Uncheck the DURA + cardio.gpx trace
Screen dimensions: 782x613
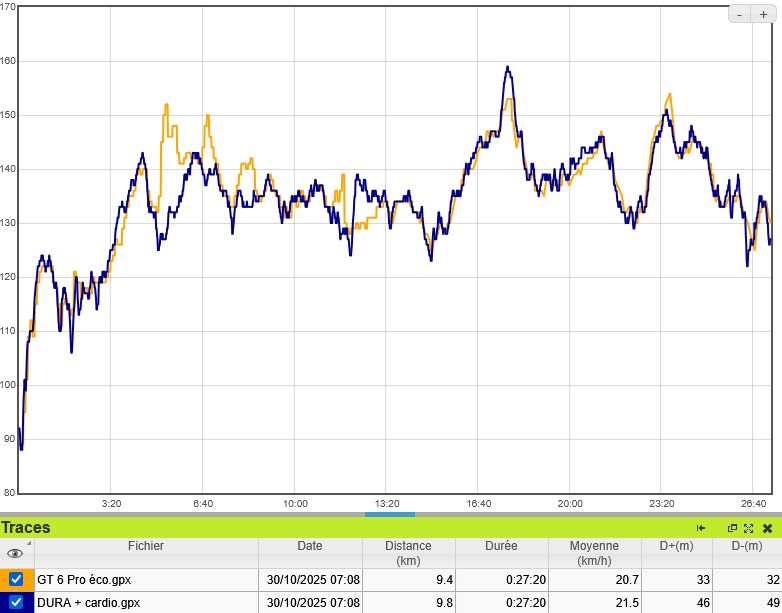[16, 602]
